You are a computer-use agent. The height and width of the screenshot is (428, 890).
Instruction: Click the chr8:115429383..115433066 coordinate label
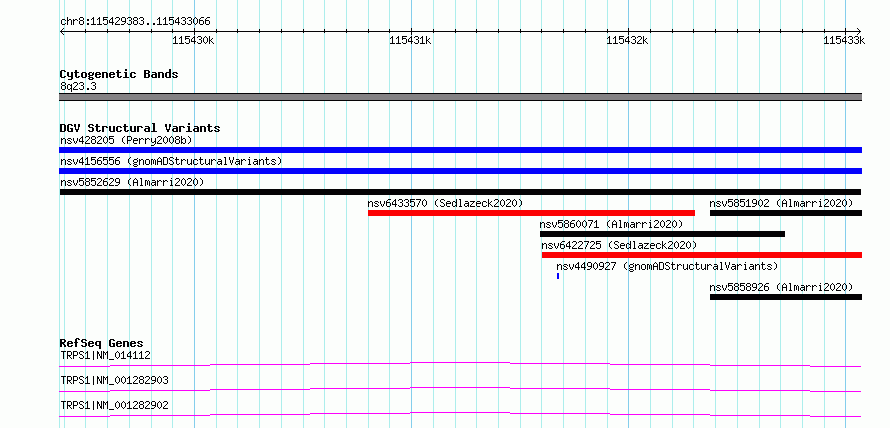[x=135, y=22]
